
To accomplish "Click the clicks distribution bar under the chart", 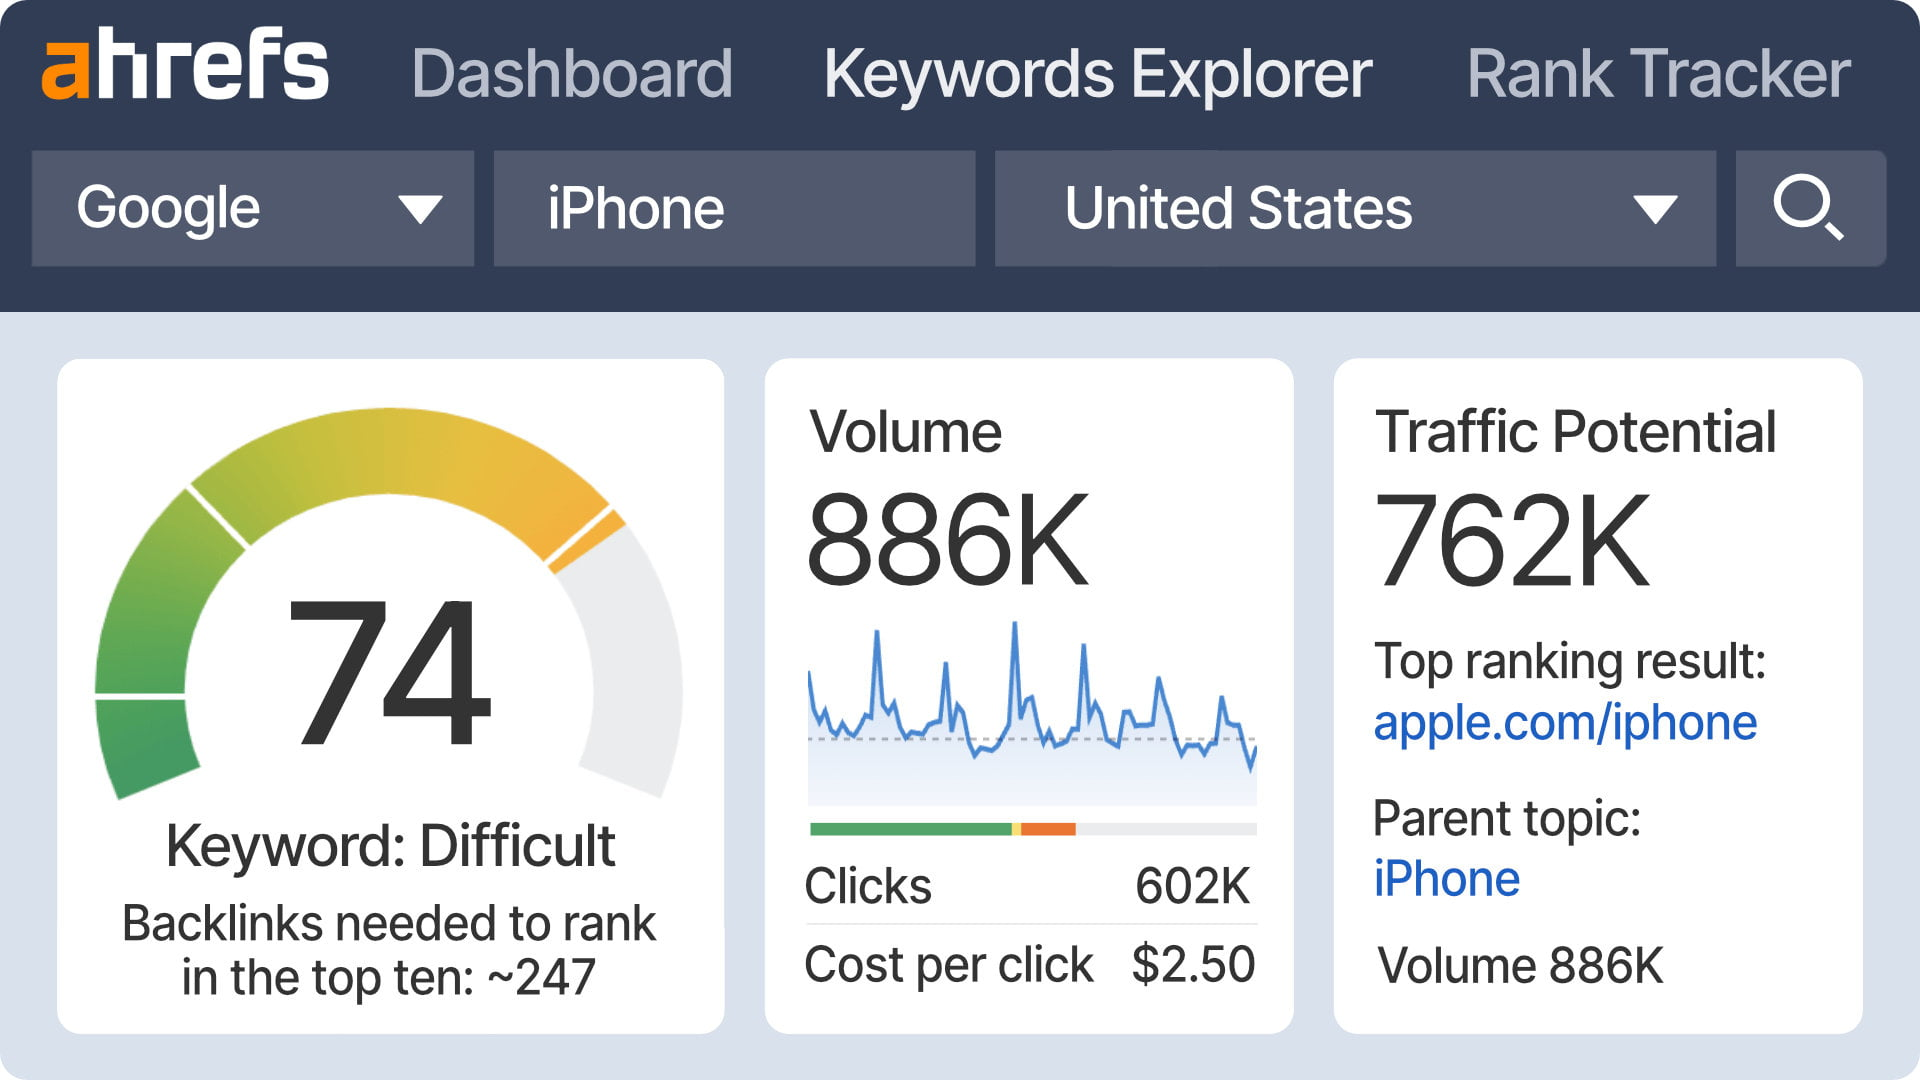I will click(1030, 827).
